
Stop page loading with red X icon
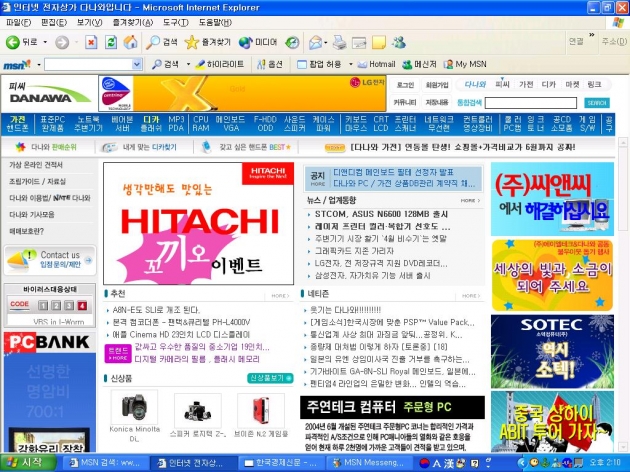91,42
